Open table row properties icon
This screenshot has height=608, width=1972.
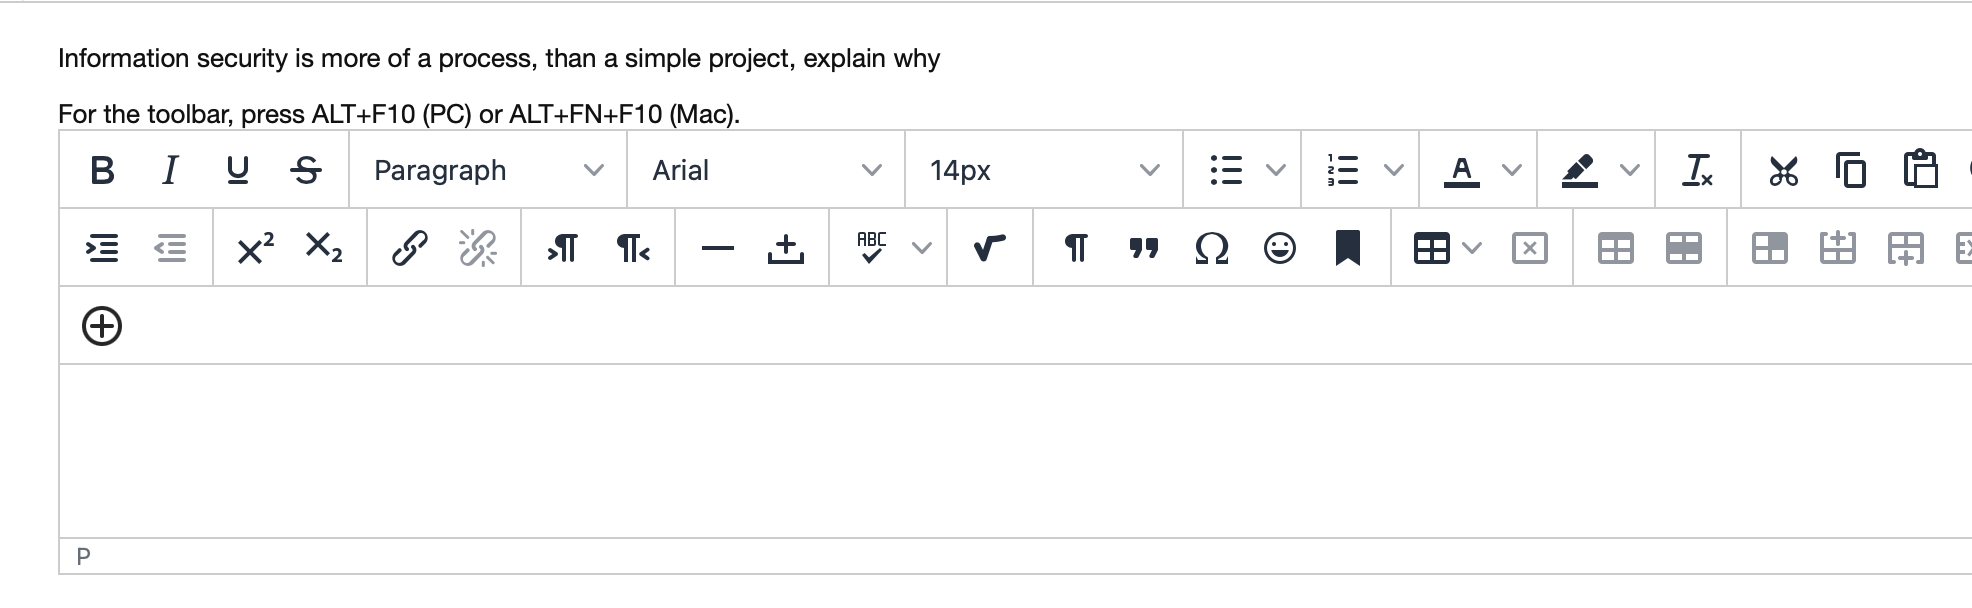pos(1684,248)
